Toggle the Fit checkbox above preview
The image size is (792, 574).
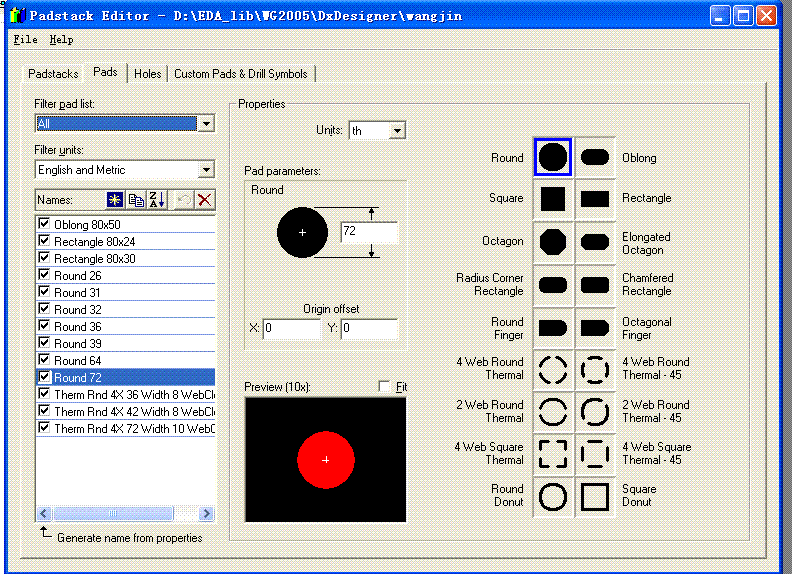pyautogui.click(x=385, y=386)
